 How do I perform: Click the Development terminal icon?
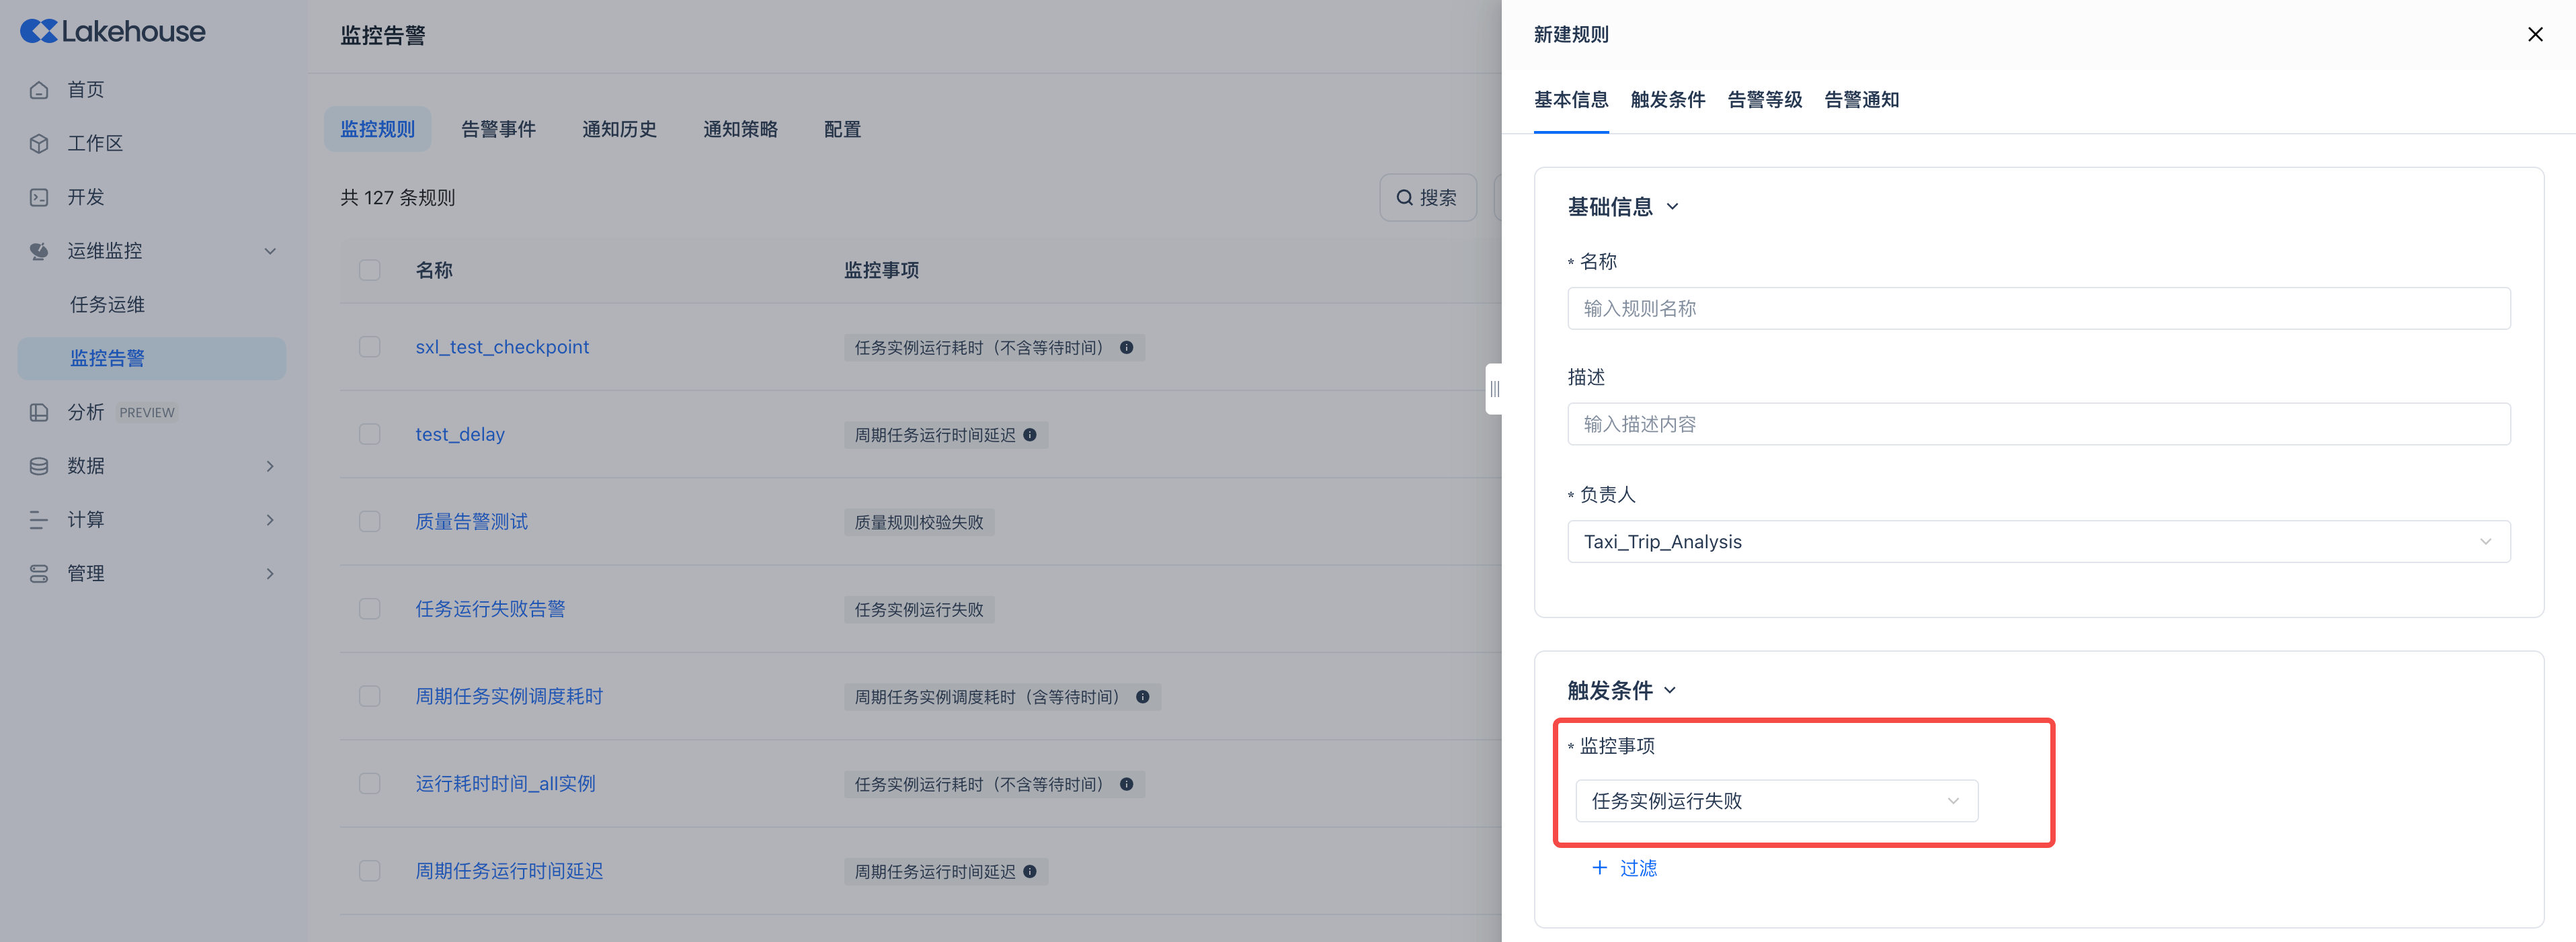39,197
